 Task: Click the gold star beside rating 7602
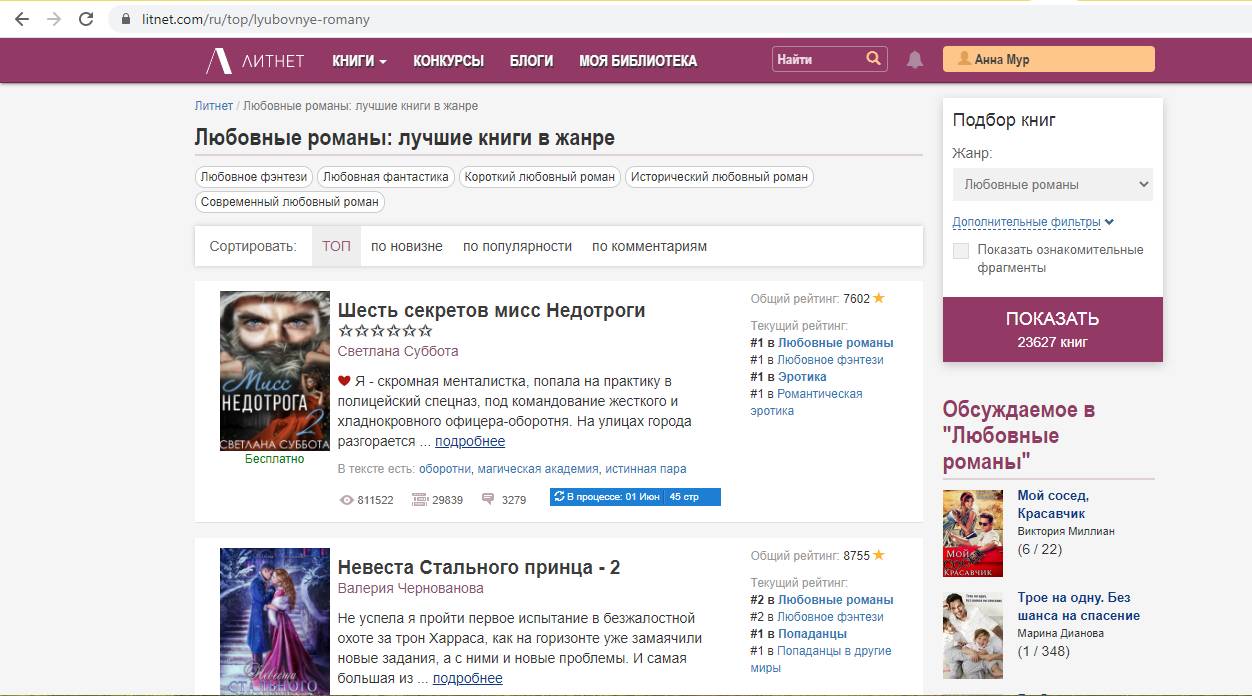click(879, 298)
